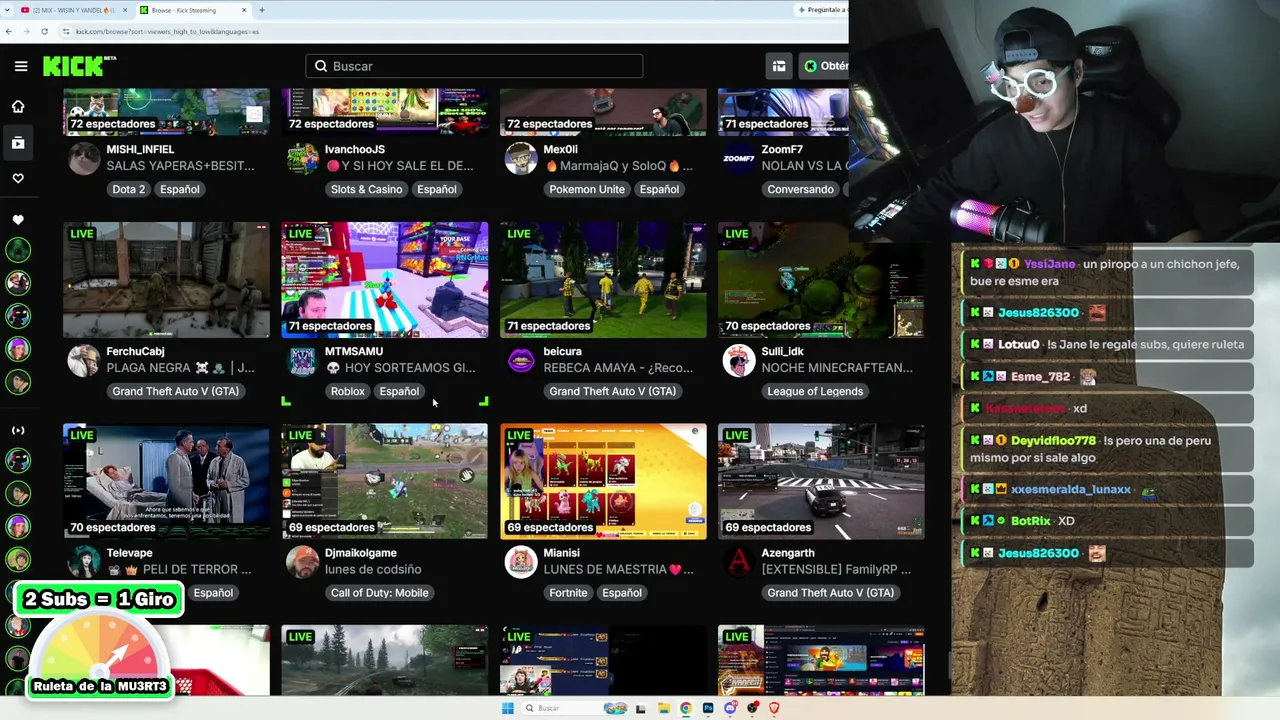Select the League of Legends category tag

815,391
